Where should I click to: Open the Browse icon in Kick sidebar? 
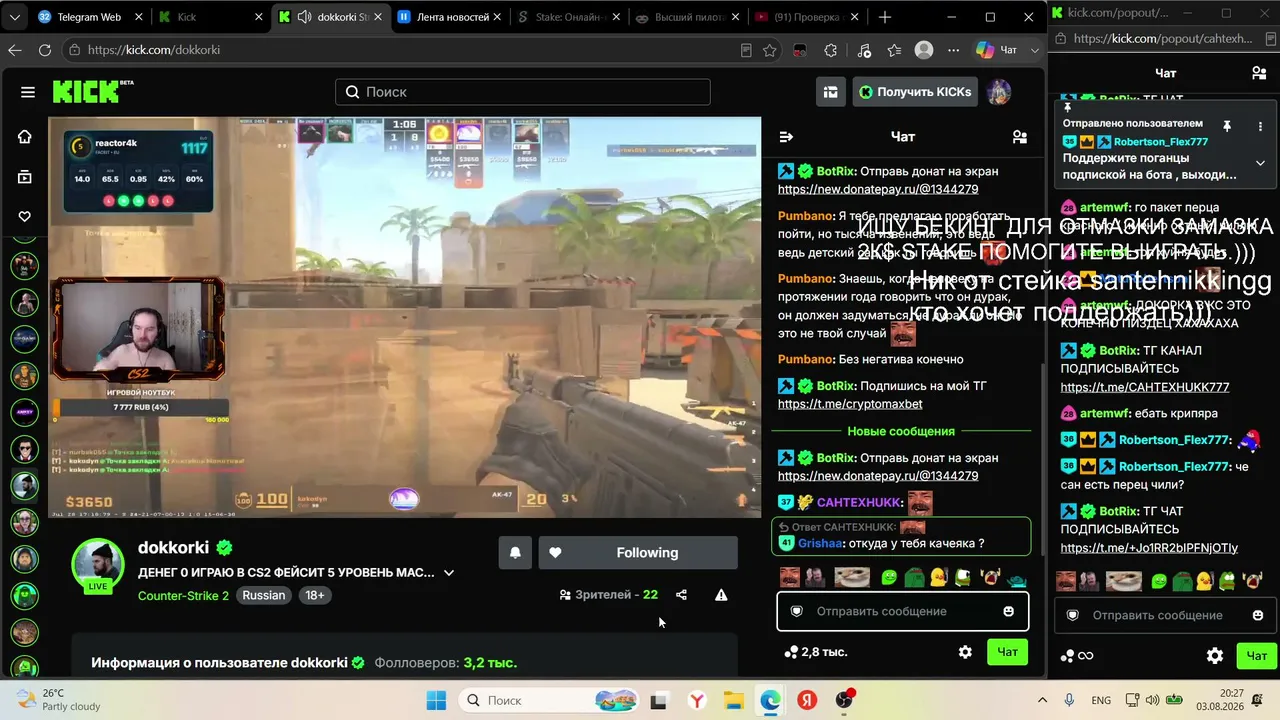(x=25, y=177)
